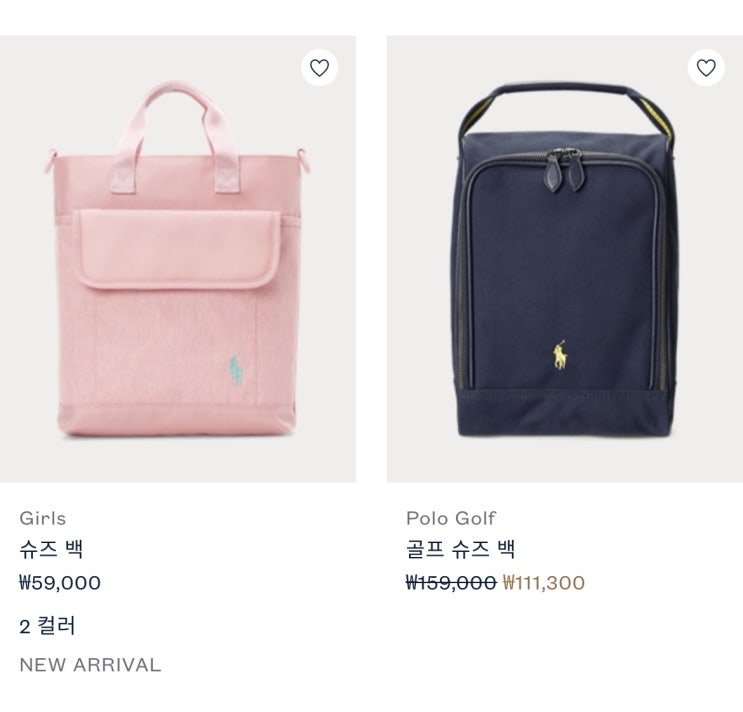This screenshot has height=712, width=743.
Task: Click the discounted ₩111,300 sale price
Action: 544,583
